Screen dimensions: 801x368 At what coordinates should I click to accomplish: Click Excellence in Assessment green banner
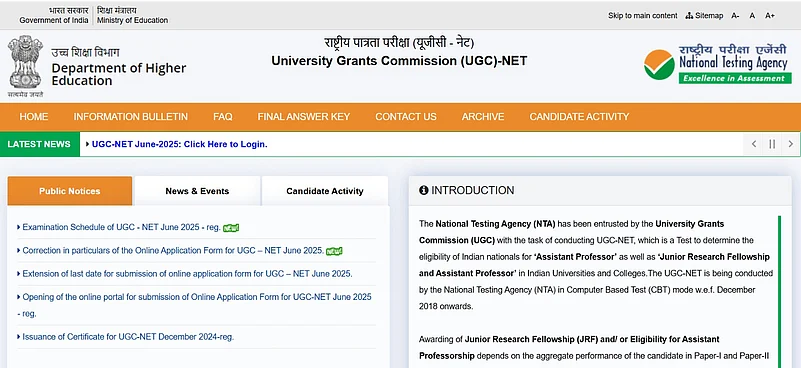[735, 78]
